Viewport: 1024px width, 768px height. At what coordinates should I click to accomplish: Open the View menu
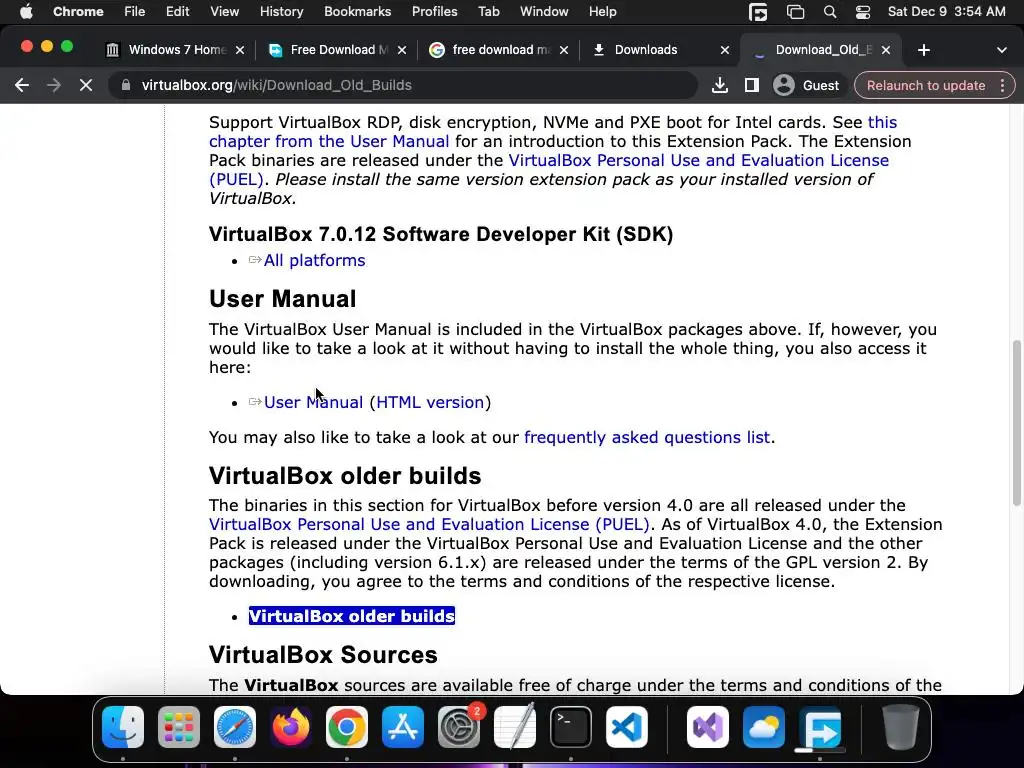point(224,12)
